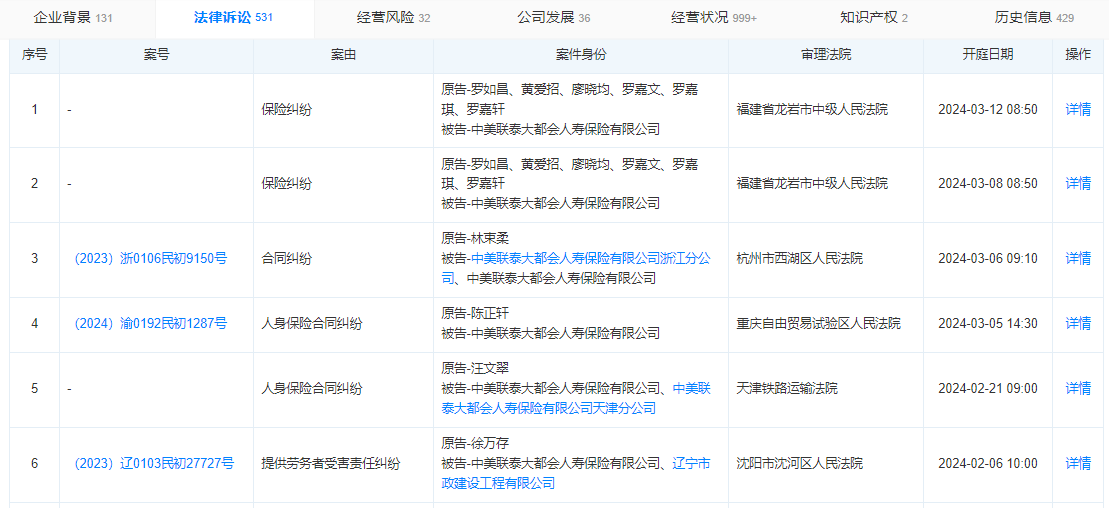Open the 知识产权 tab

(x=874, y=18)
